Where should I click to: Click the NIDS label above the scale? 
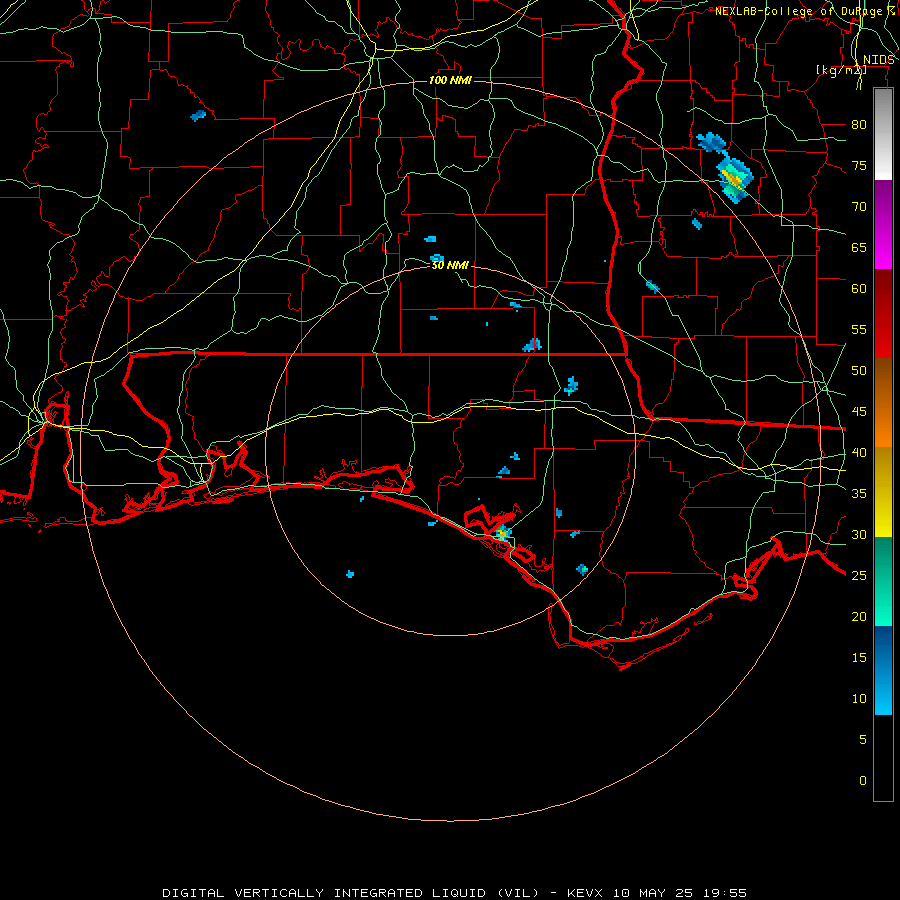(x=878, y=60)
